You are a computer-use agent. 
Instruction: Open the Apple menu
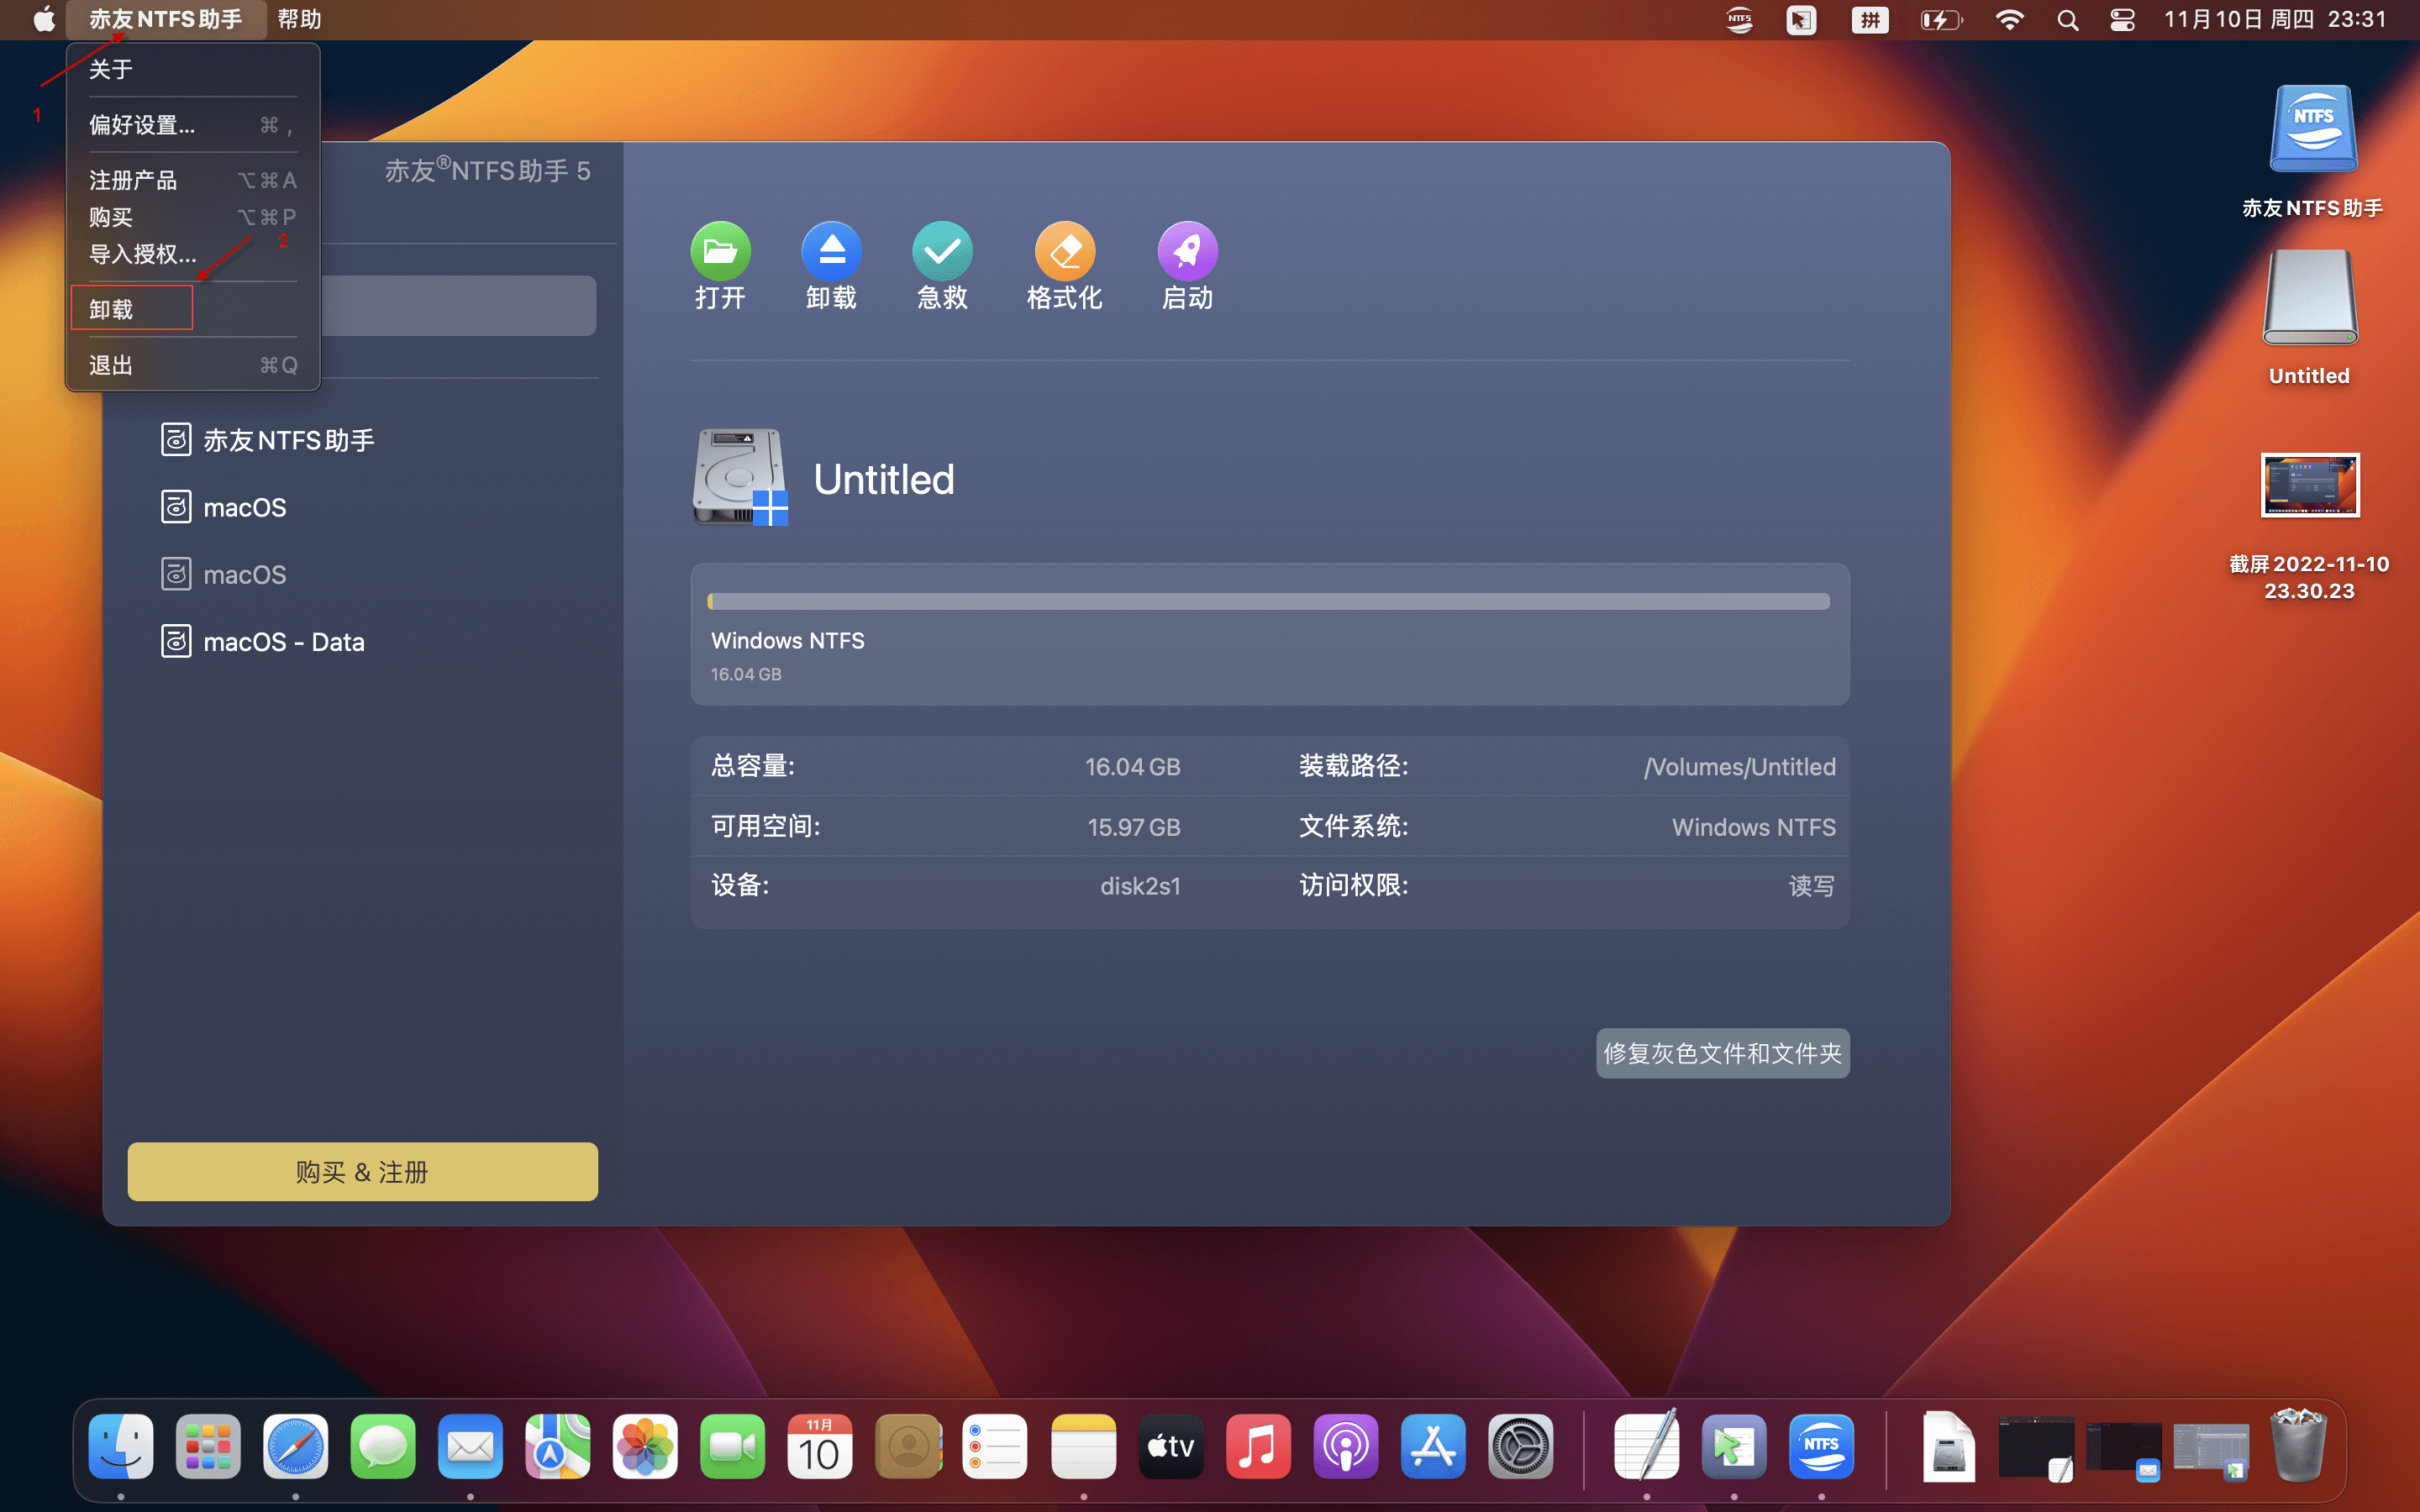pyautogui.click(x=44, y=19)
